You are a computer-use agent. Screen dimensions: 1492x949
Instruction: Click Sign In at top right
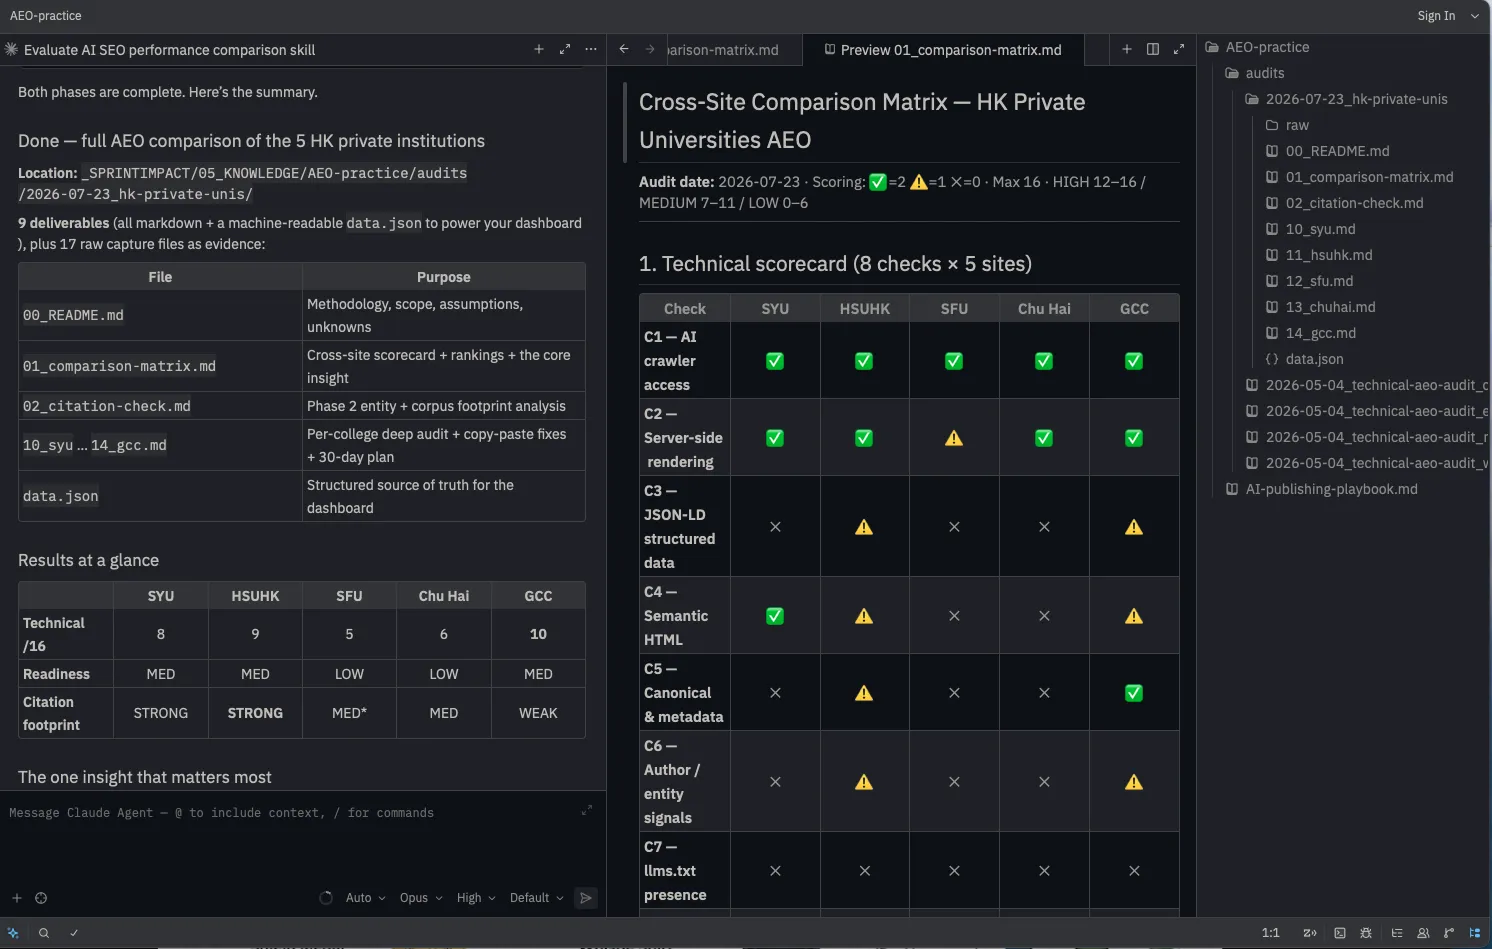click(x=1436, y=16)
